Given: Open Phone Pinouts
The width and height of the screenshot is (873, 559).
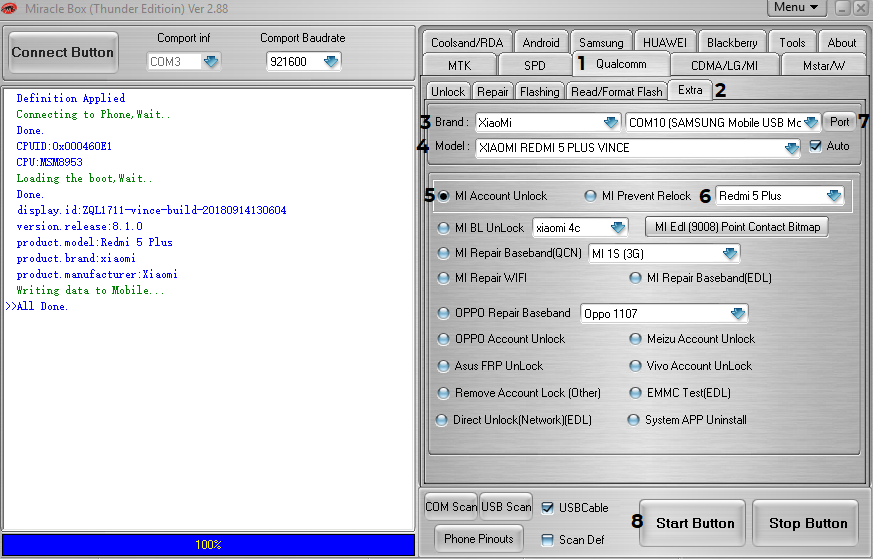Looking at the screenshot, I should click(479, 538).
